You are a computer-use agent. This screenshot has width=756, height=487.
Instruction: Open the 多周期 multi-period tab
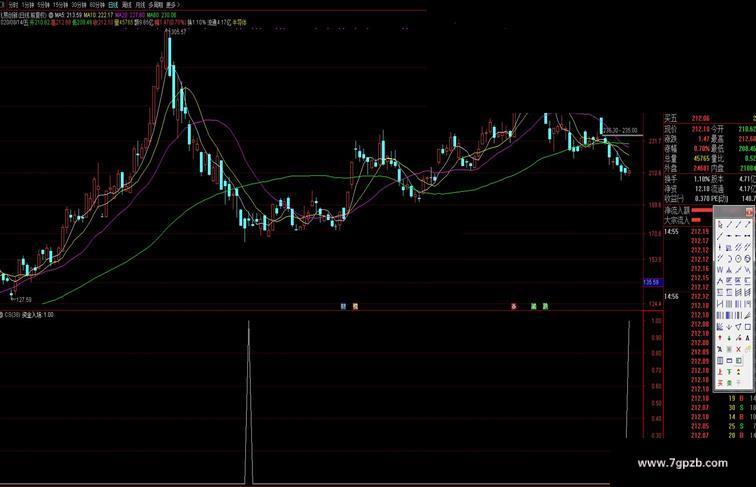click(x=155, y=4)
